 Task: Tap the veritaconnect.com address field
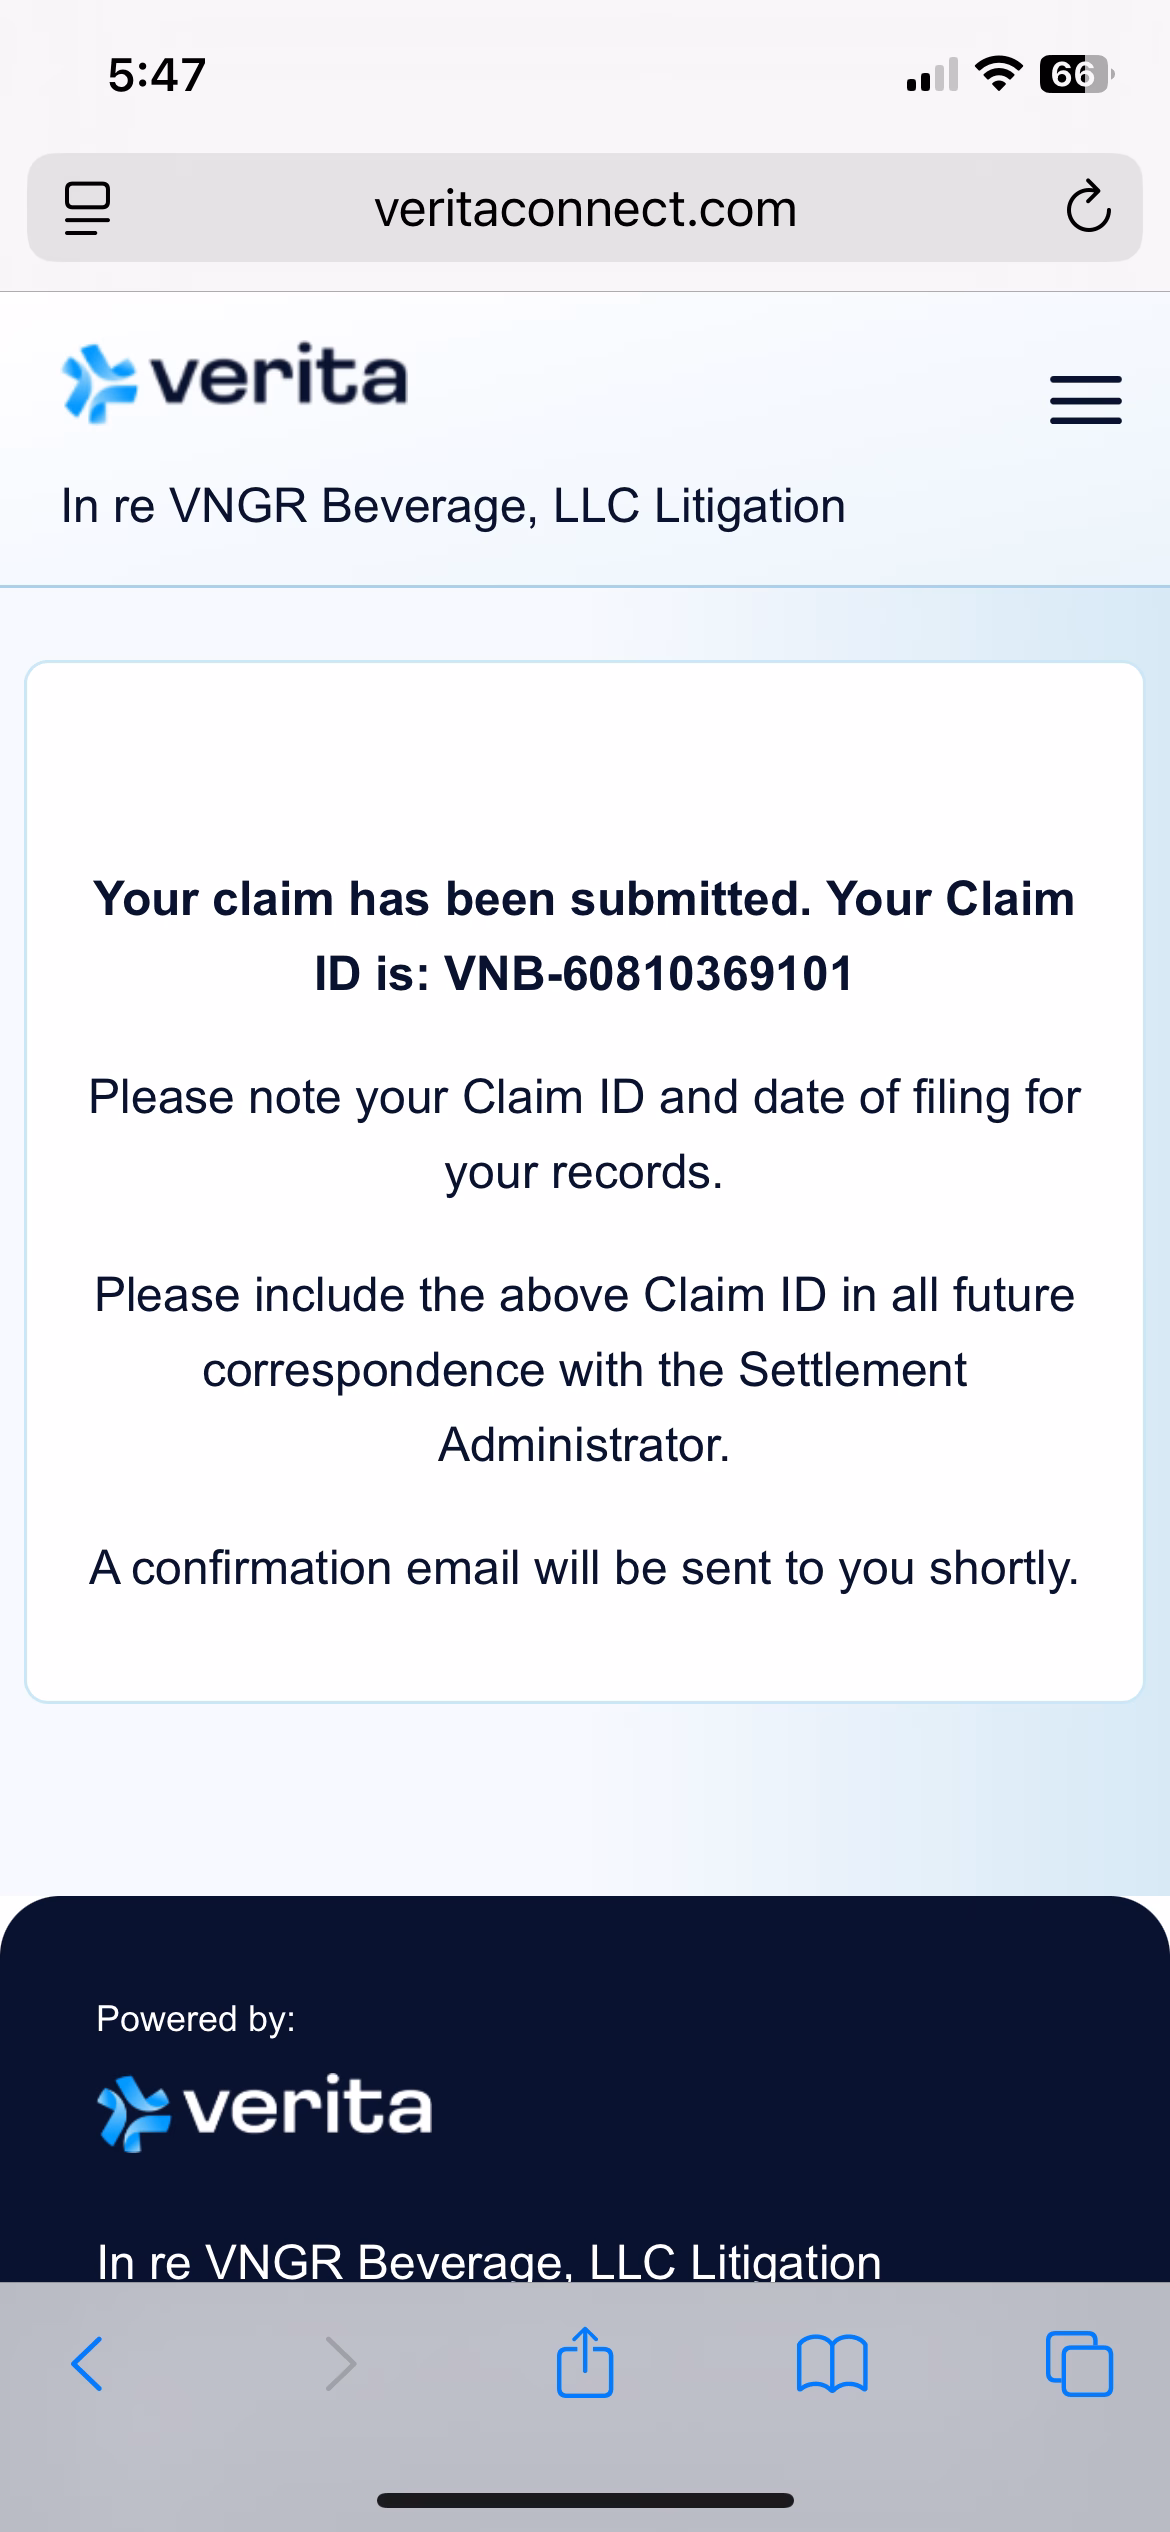click(585, 210)
